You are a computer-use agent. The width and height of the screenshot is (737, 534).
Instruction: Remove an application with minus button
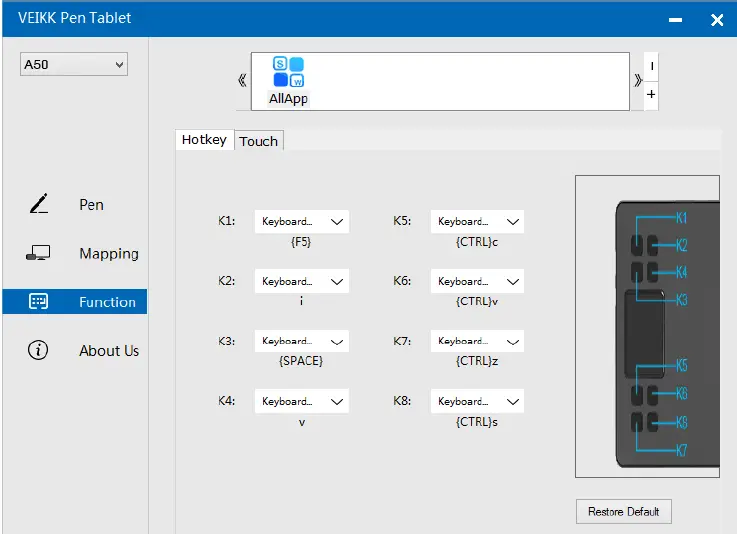tap(651, 66)
